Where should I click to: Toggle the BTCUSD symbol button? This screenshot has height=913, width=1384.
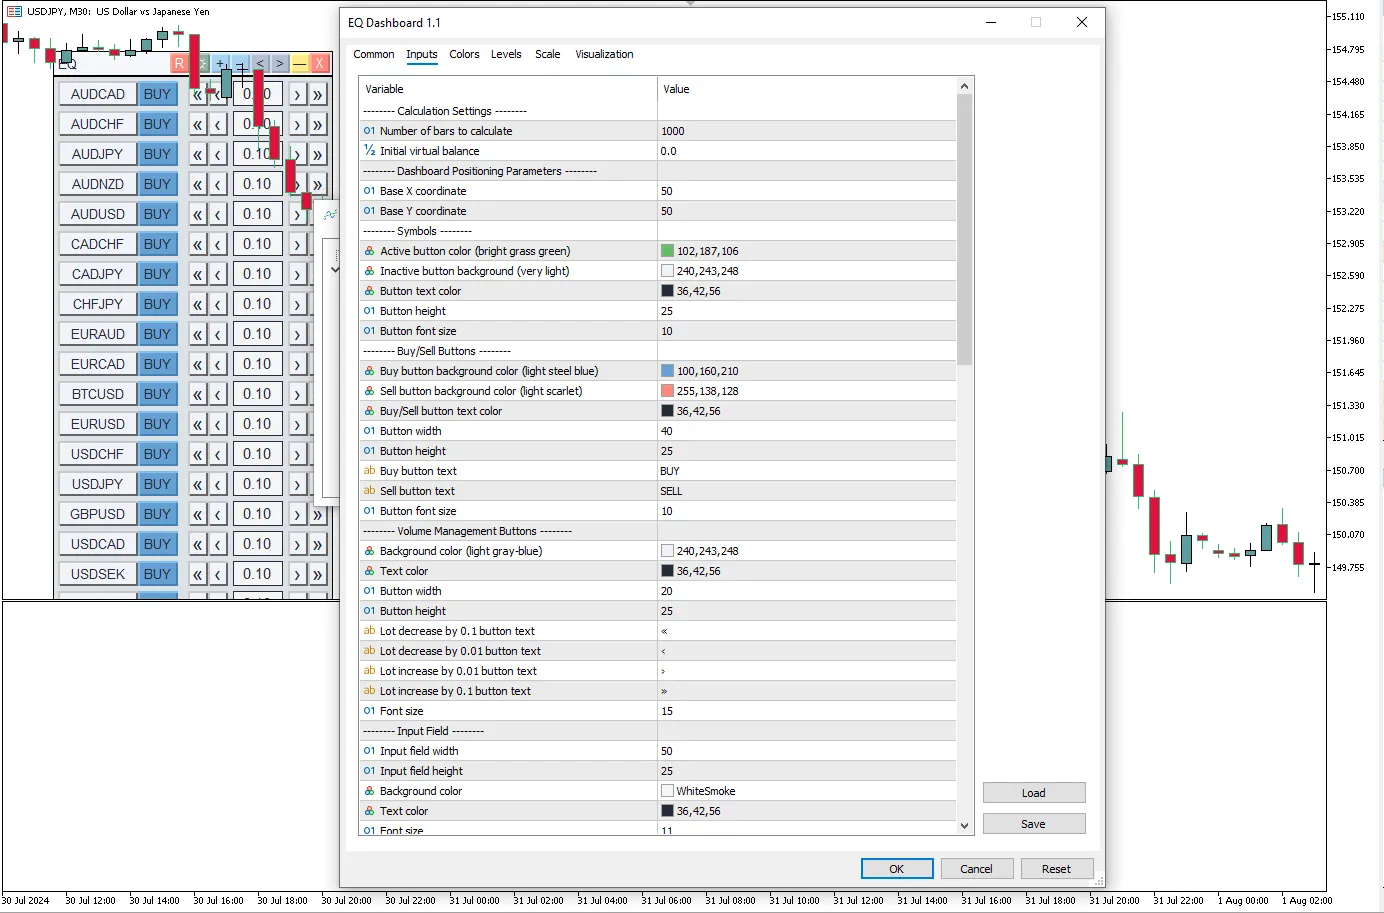[98, 394]
